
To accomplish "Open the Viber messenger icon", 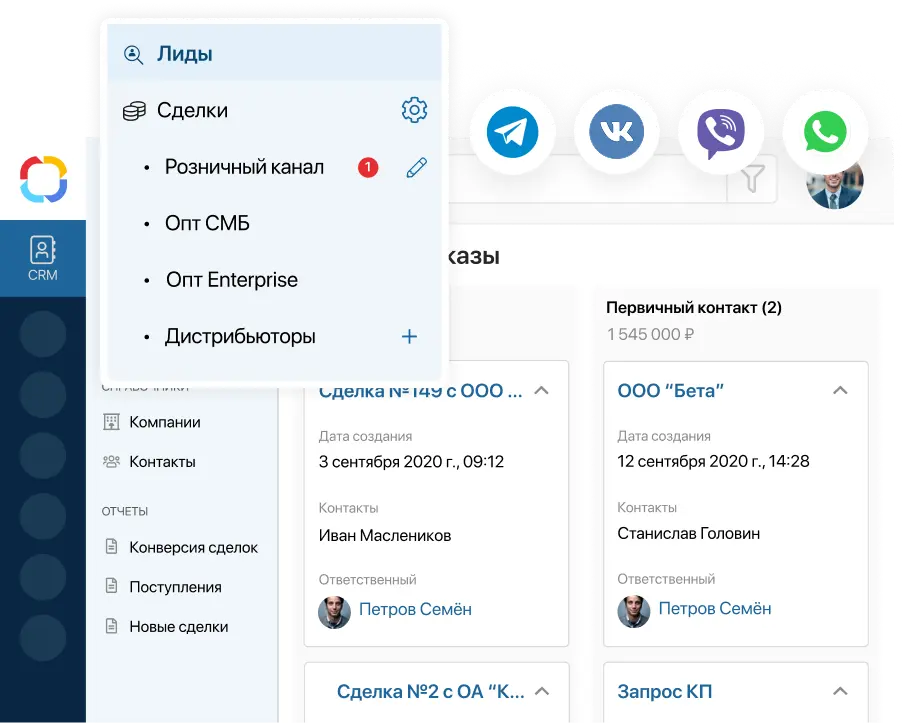I will 720,132.
